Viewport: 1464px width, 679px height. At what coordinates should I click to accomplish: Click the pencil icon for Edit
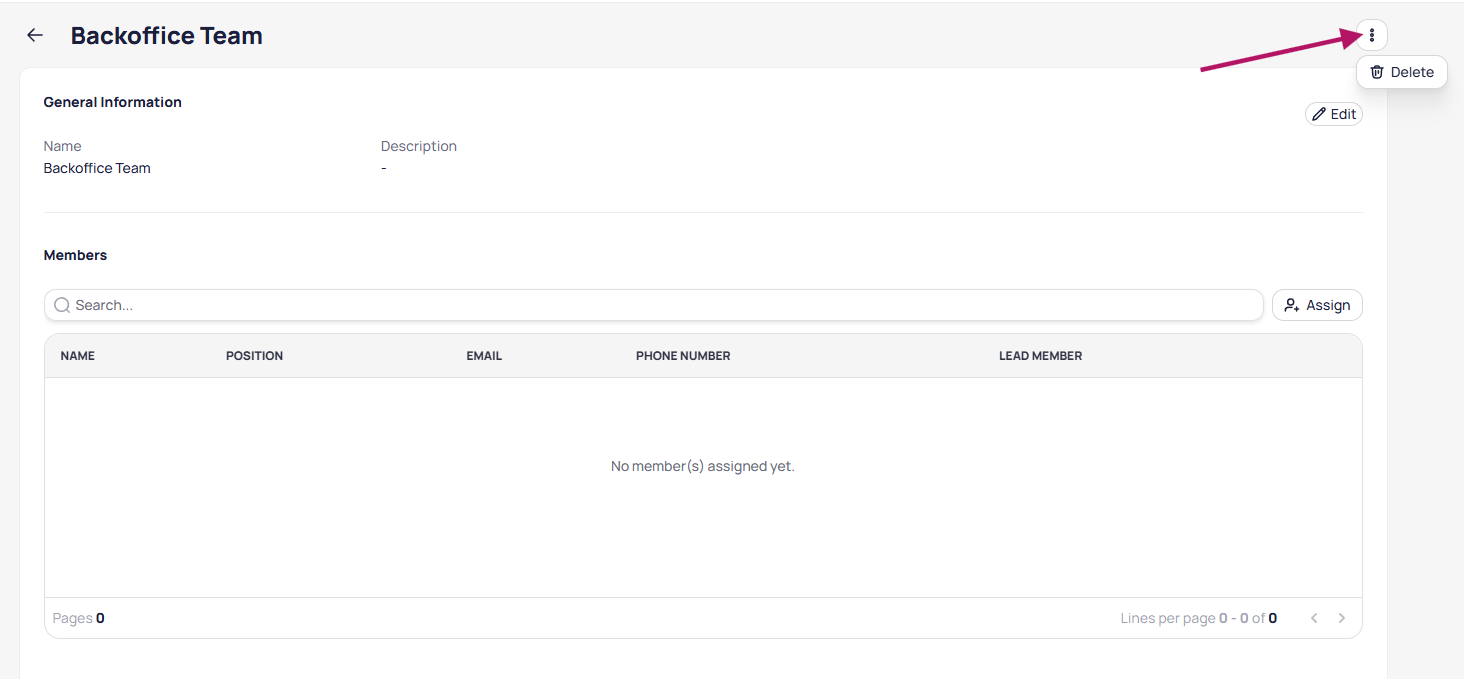[x=1319, y=114]
